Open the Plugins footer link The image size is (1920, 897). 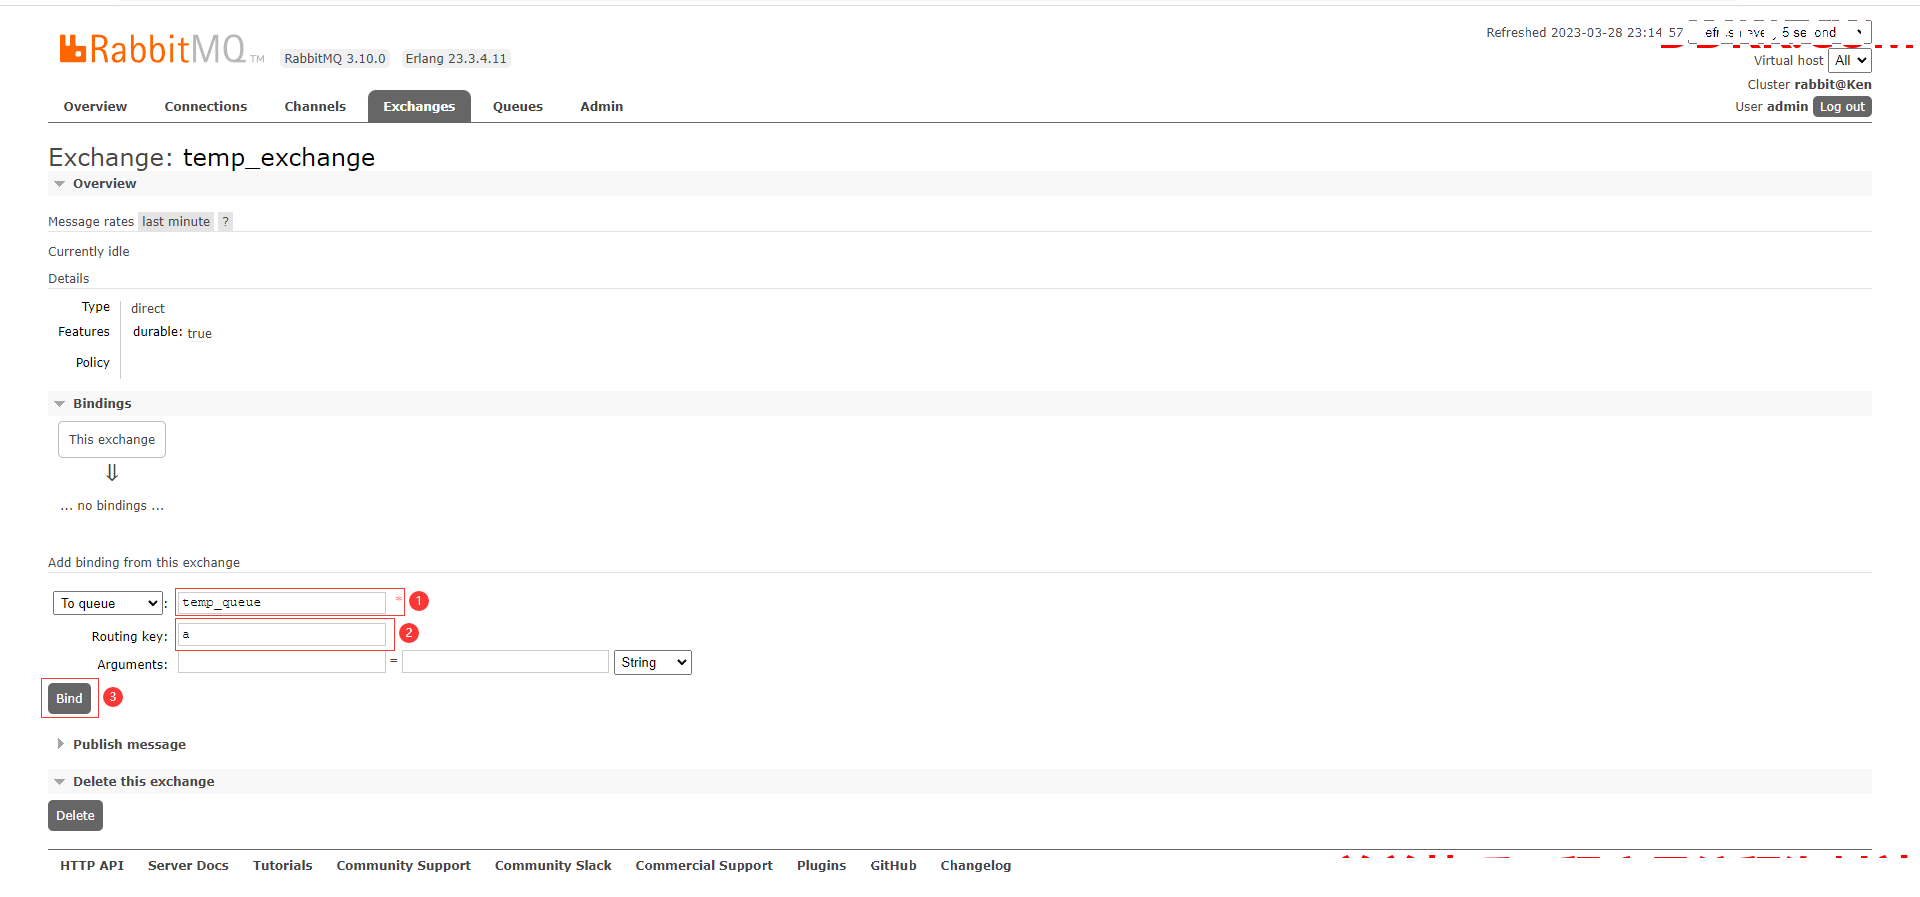(x=821, y=865)
